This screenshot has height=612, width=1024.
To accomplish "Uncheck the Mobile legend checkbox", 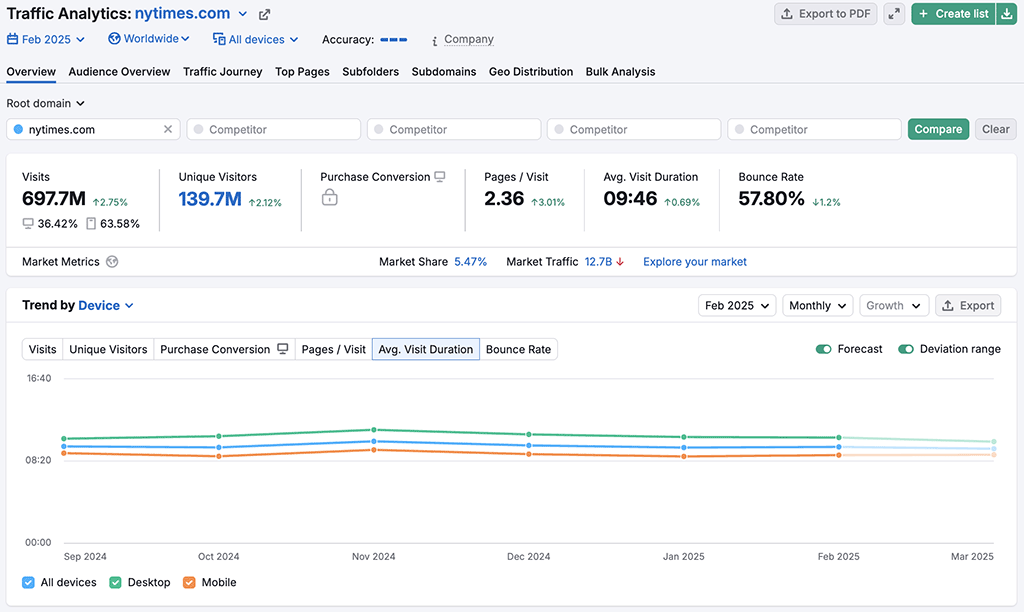I will [189, 583].
